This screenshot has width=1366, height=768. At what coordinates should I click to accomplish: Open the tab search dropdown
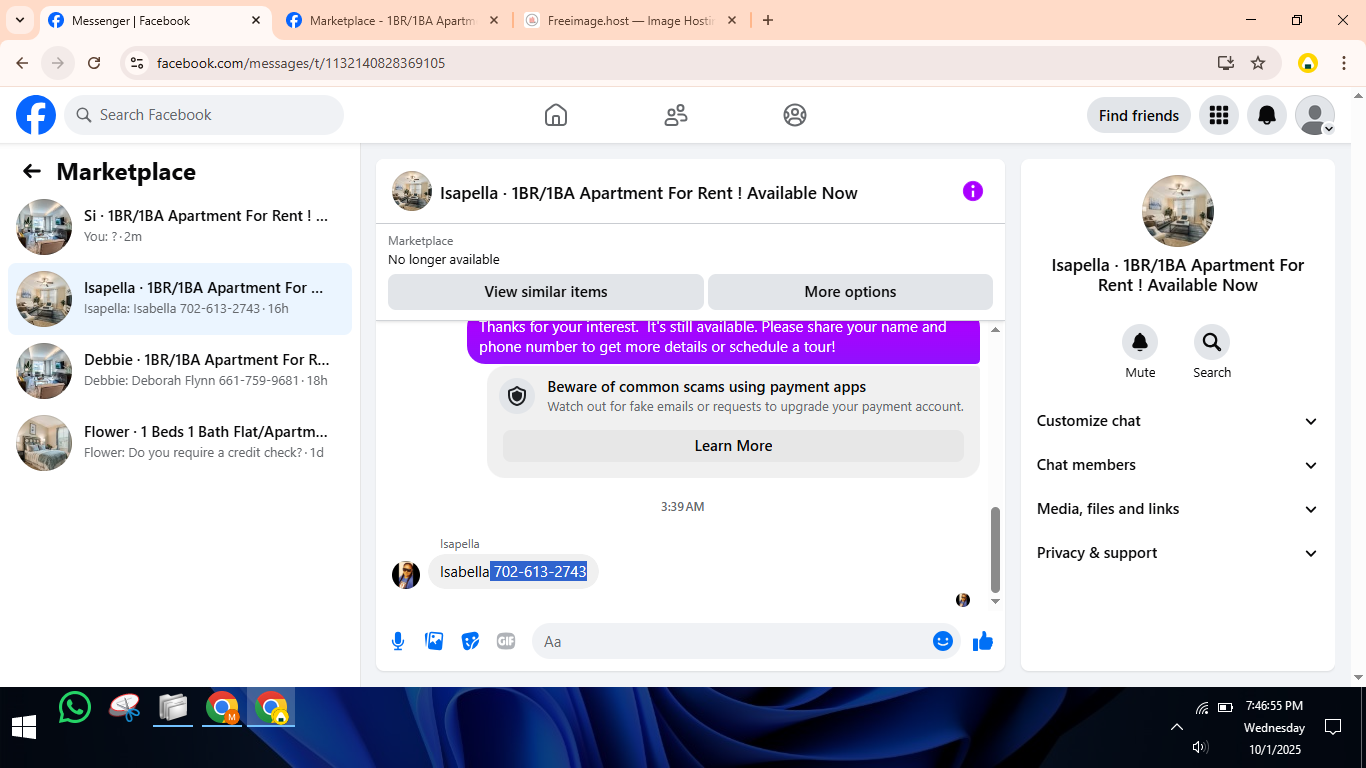(19, 20)
